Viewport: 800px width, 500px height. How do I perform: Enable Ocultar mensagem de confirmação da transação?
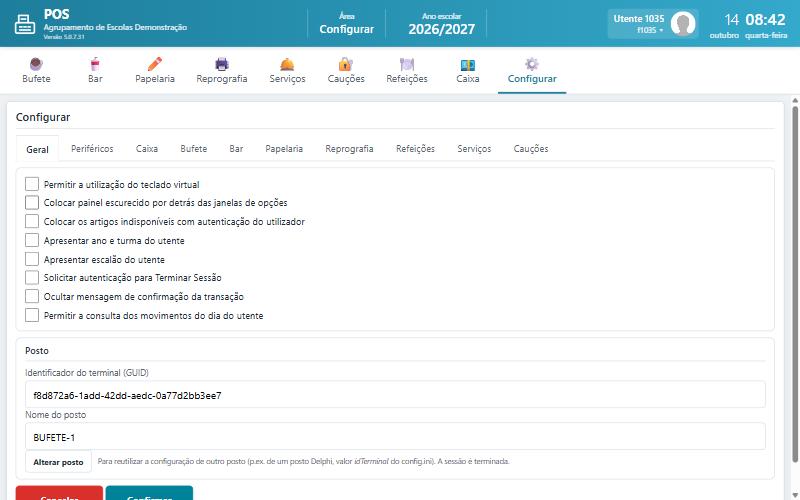tap(32, 296)
